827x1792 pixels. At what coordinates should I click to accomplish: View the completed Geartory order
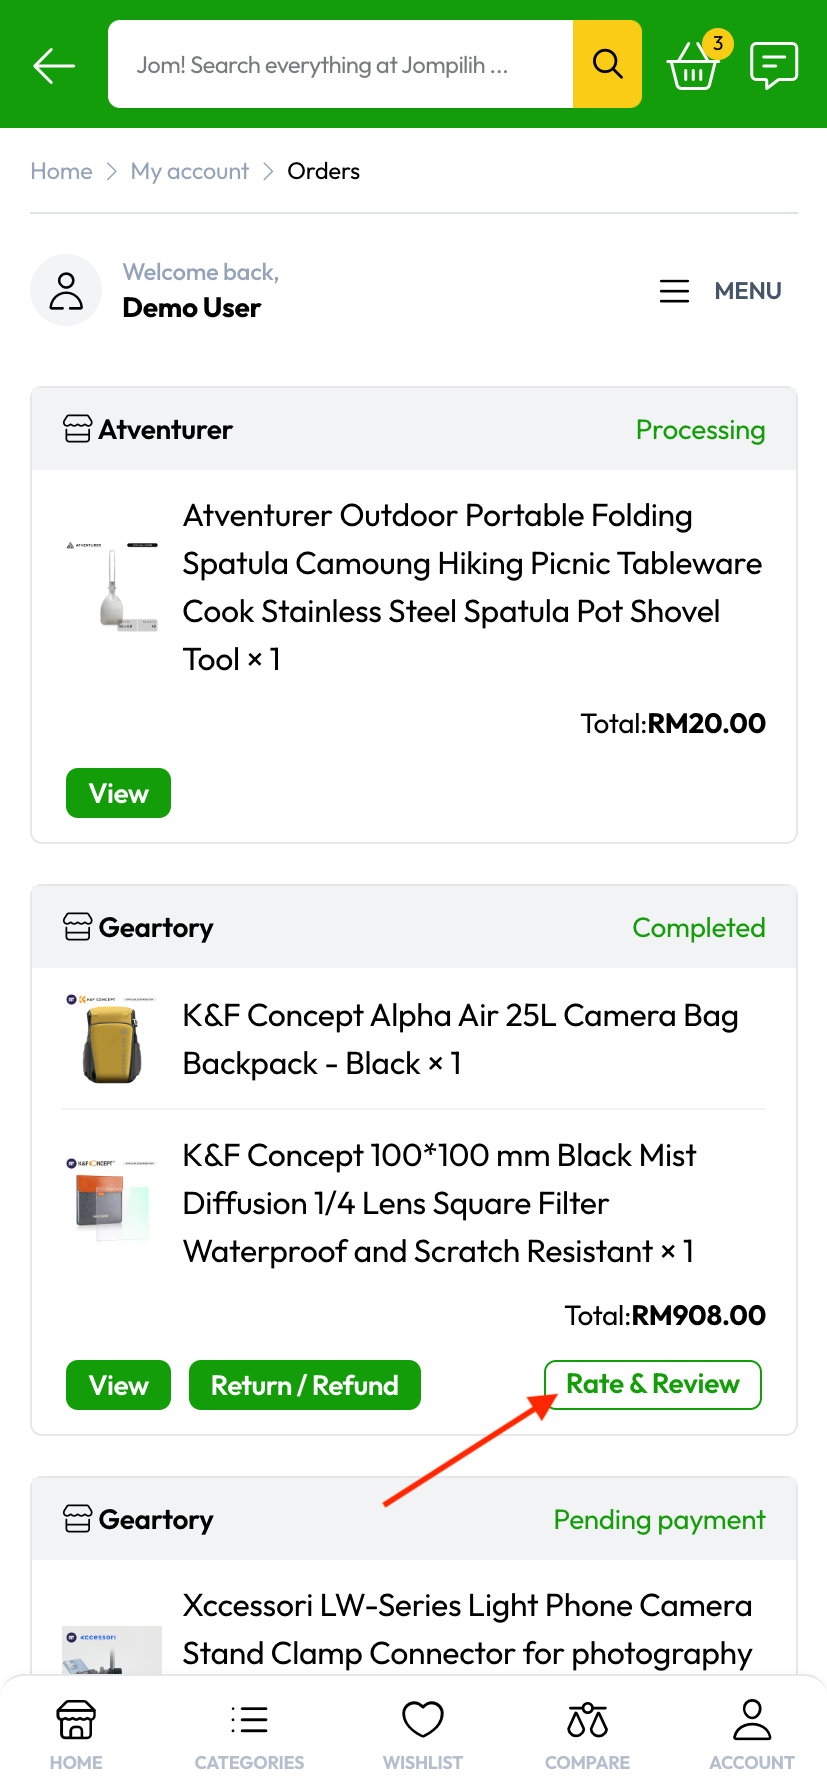tap(118, 1385)
